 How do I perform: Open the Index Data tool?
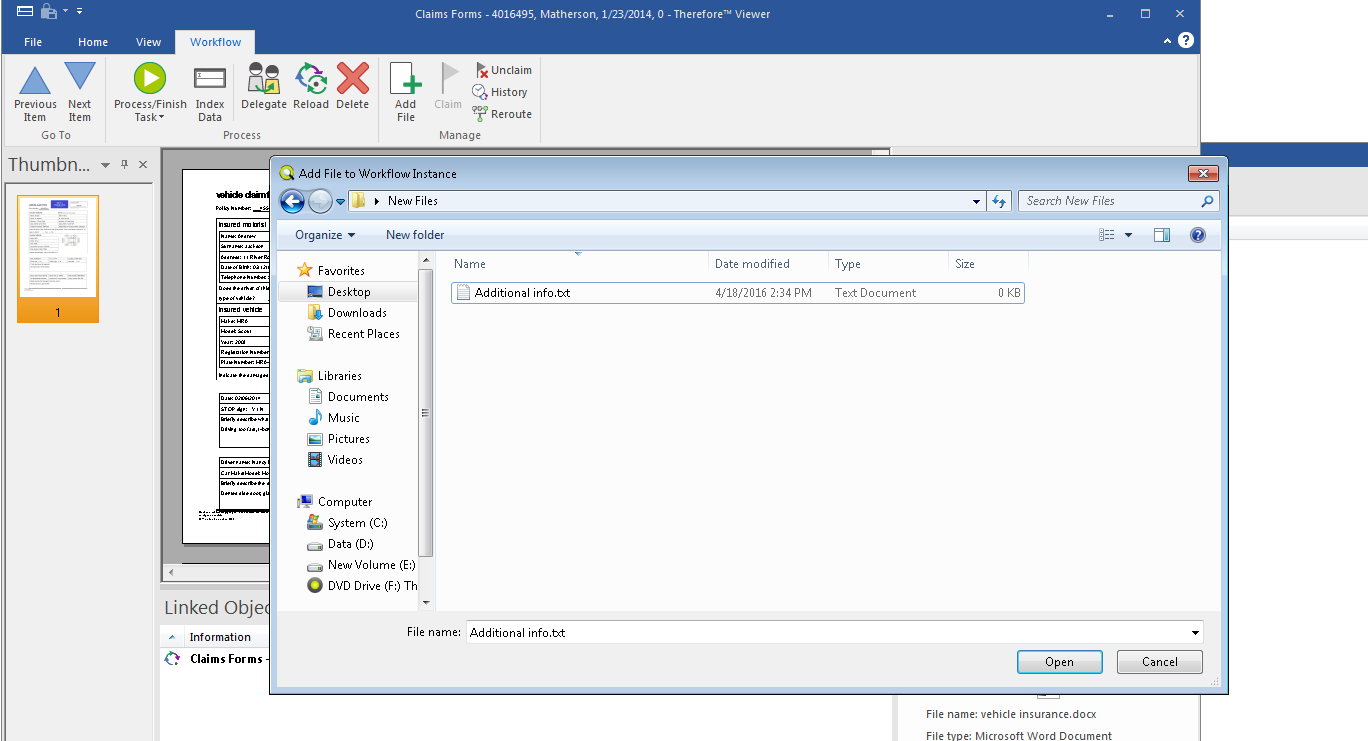[210, 80]
